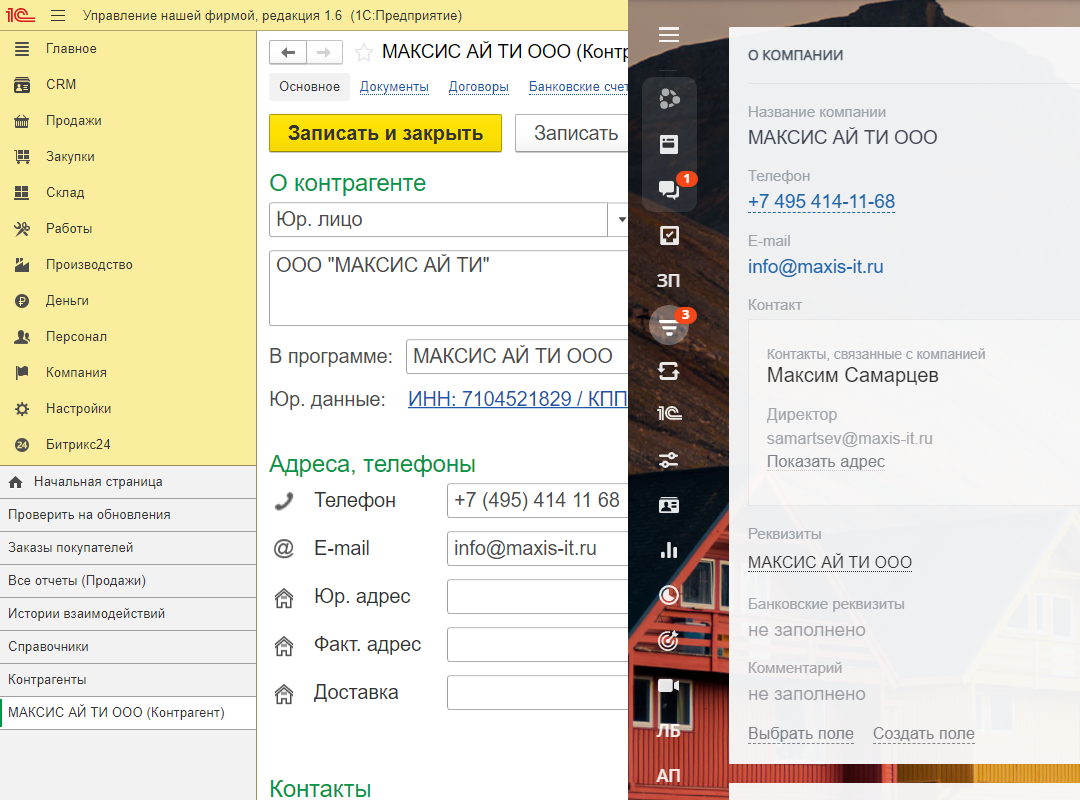Click the Факт. адрес input field
This screenshot has height=800, width=1080.
click(x=537, y=645)
